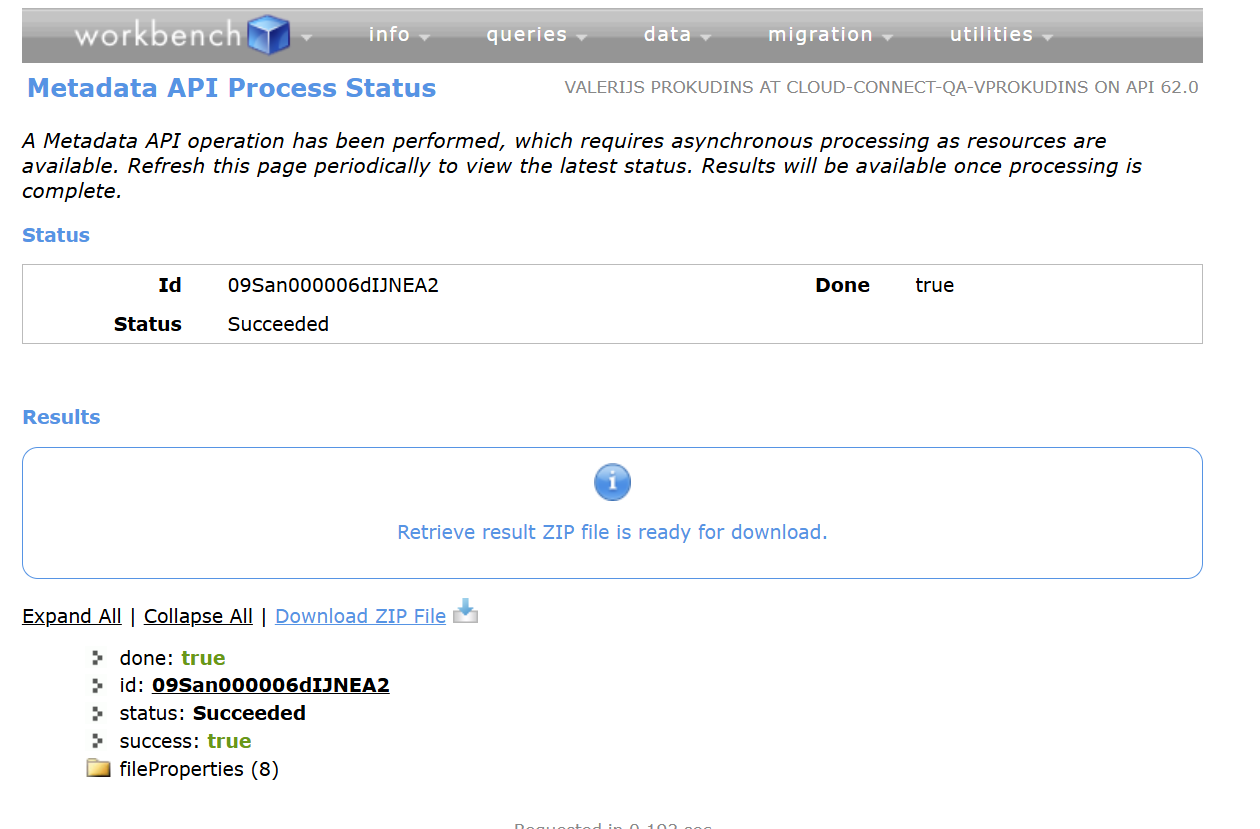The height and width of the screenshot is (829, 1260).
Task: Open the migration menu
Action: coord(830,35)
